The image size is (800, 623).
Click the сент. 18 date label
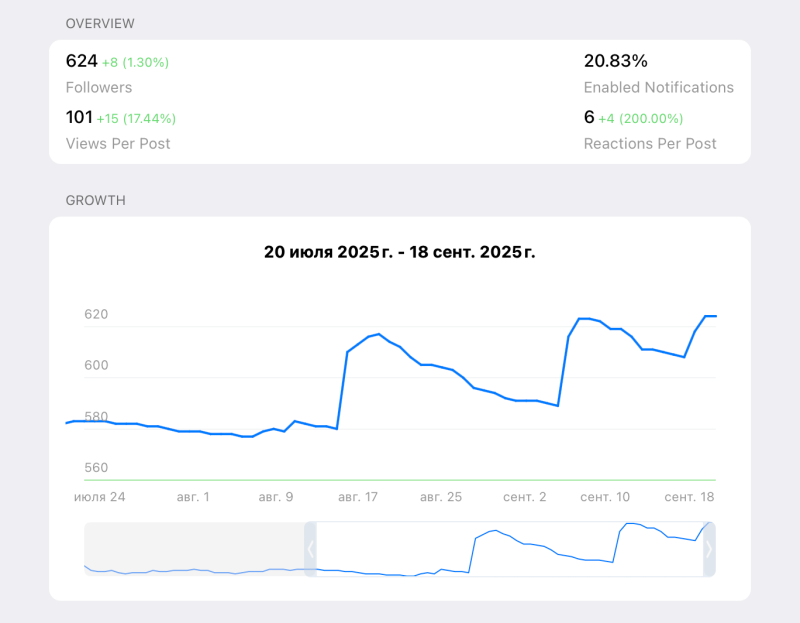689,496
